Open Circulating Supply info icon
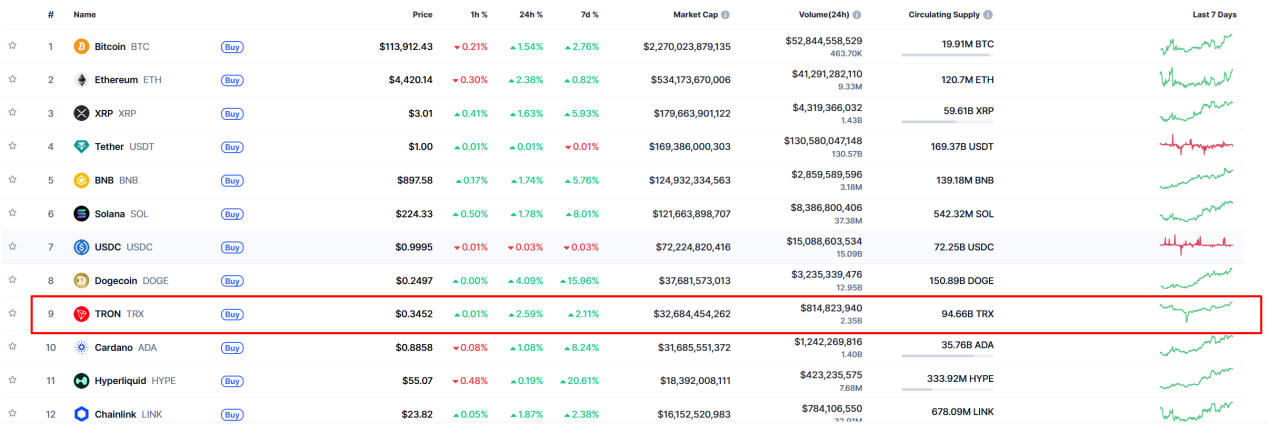This screenshot has height=424, width=1269. (988, 15)
